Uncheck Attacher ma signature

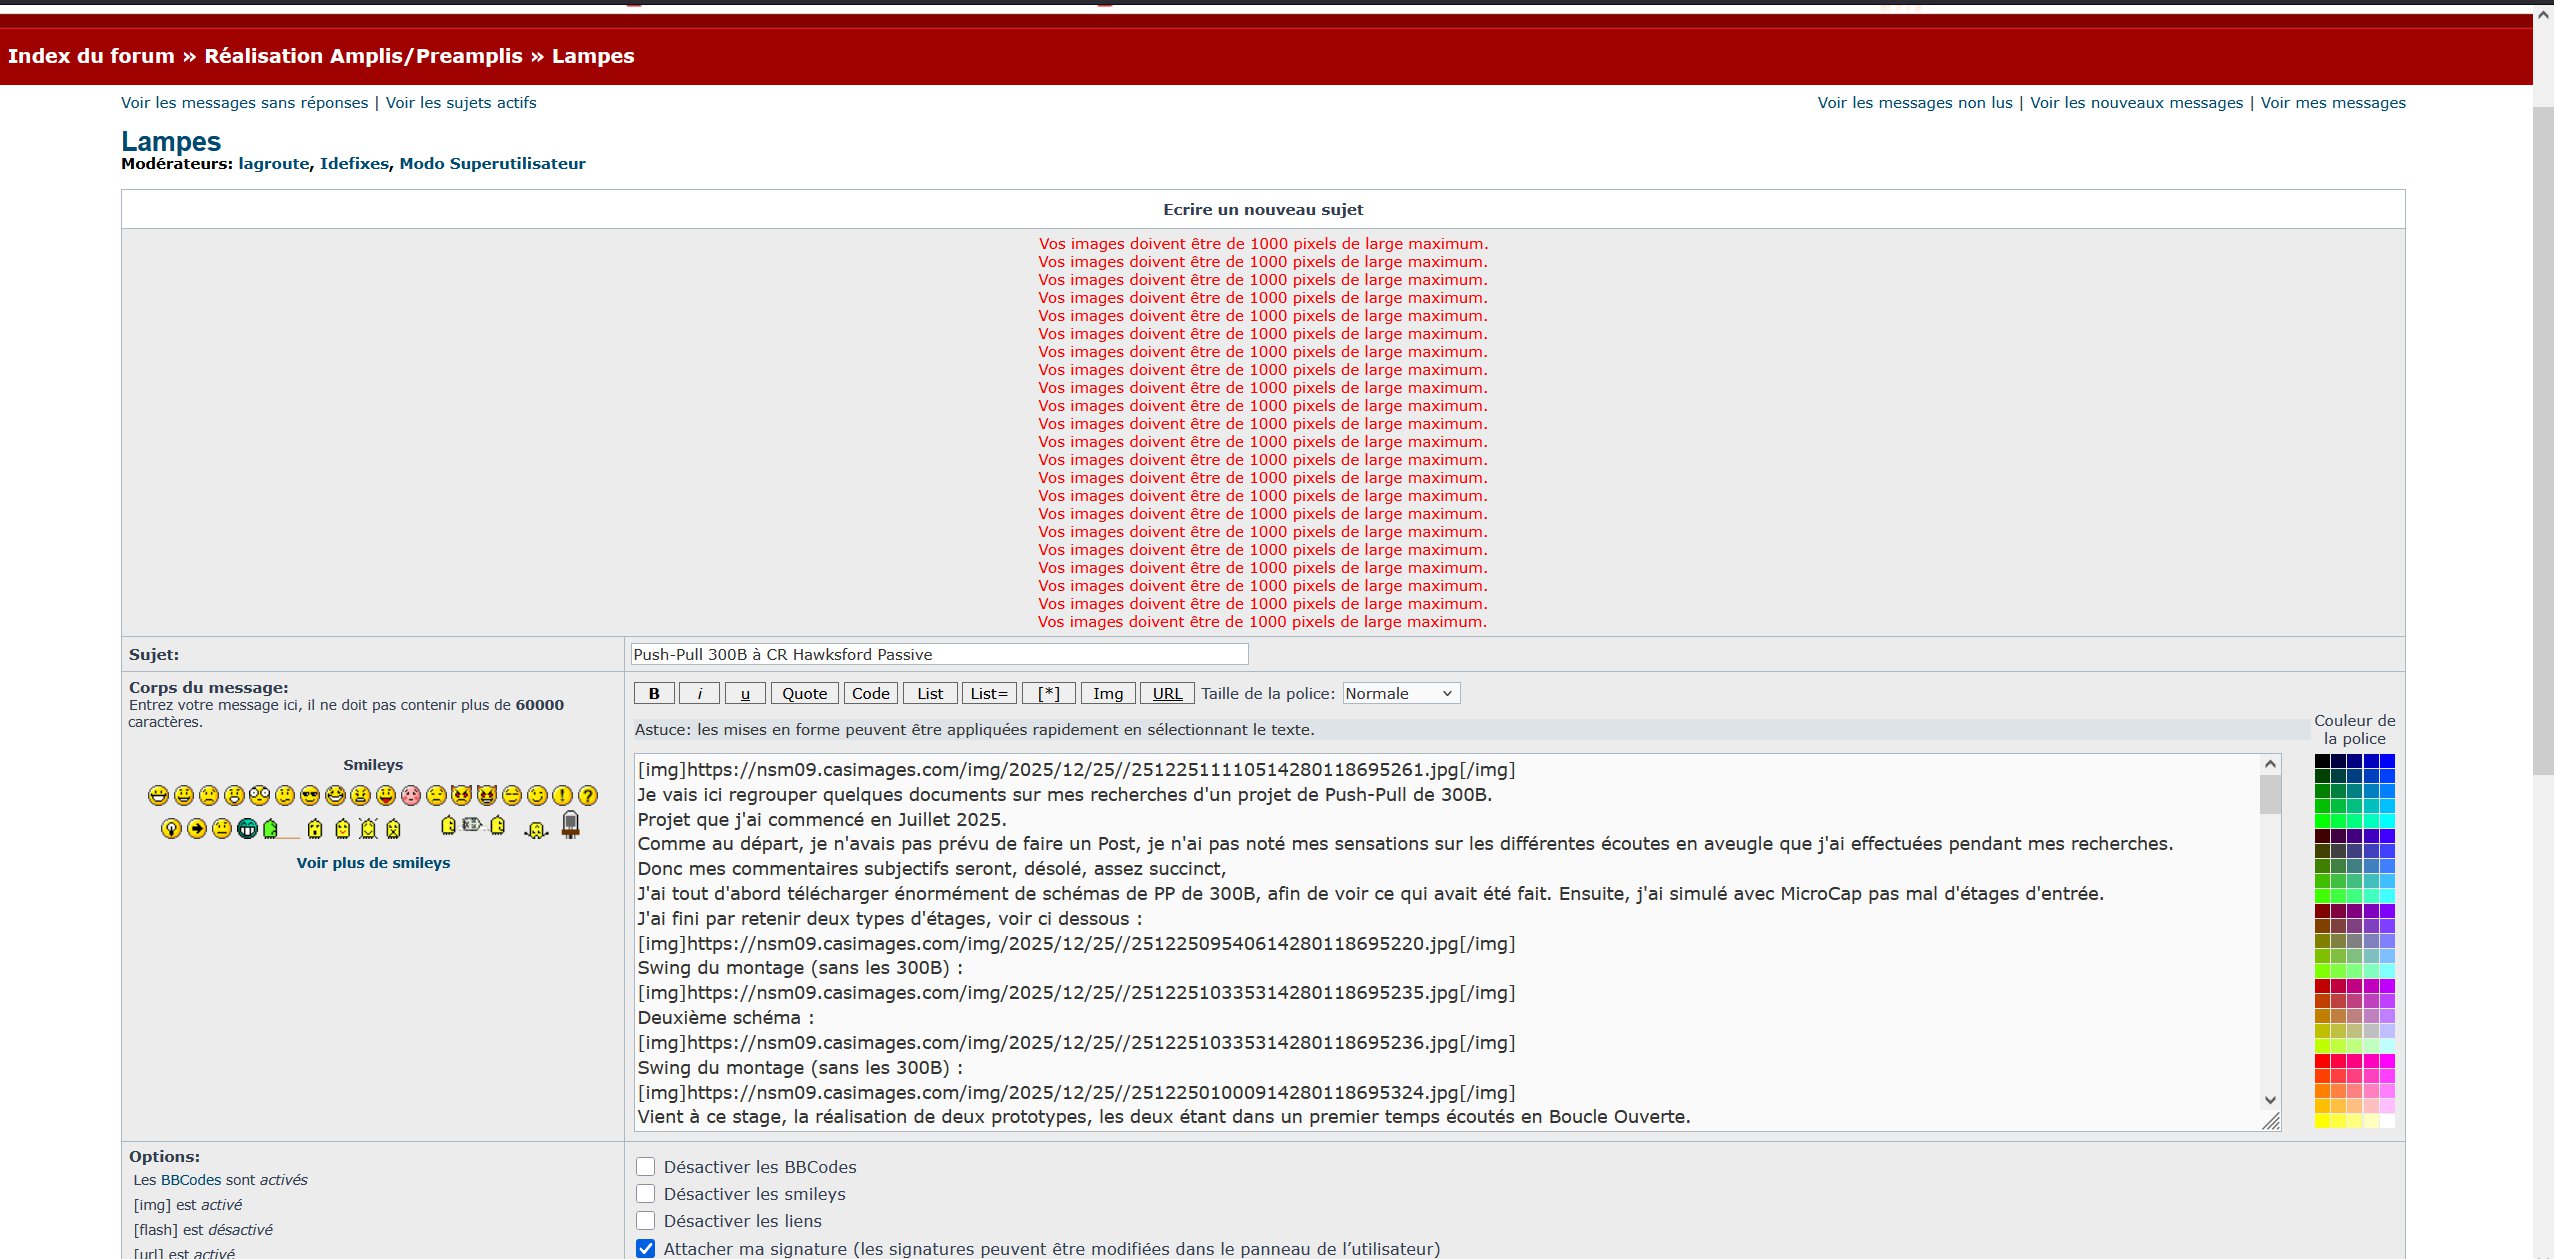pyautogui.click(x=646, y=1249)
